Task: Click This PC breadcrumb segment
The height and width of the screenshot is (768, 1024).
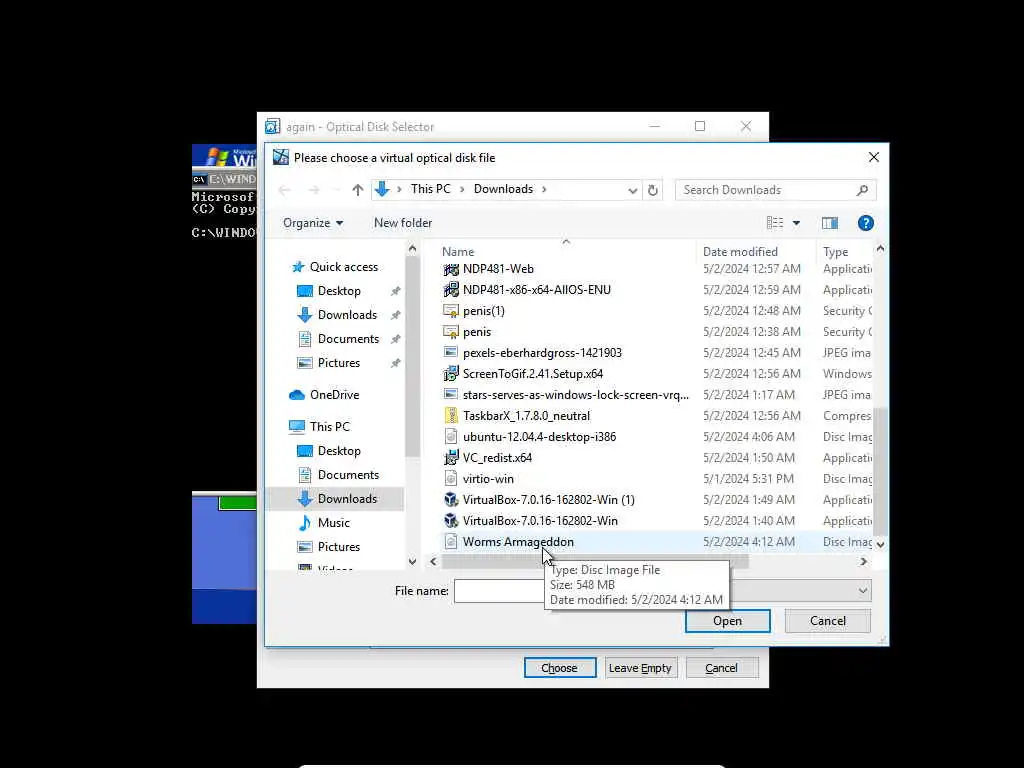Action: pos(430,189)
